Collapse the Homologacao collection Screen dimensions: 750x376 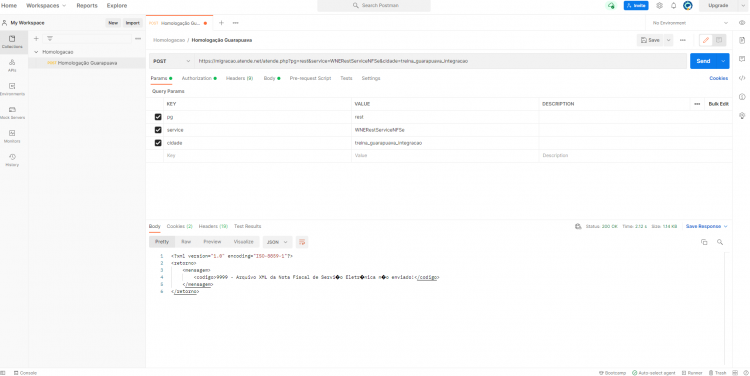(36, 52)
